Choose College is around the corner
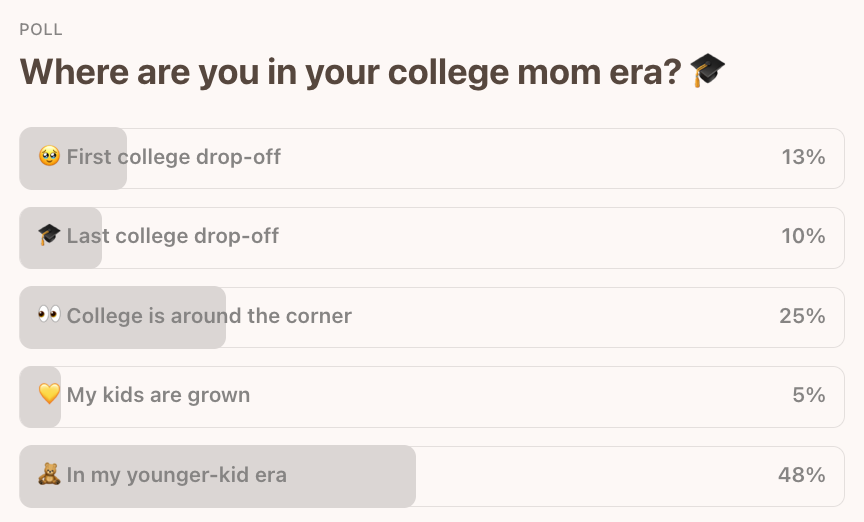The height and width of the screenshot is (522, 864). coord(432,317)
